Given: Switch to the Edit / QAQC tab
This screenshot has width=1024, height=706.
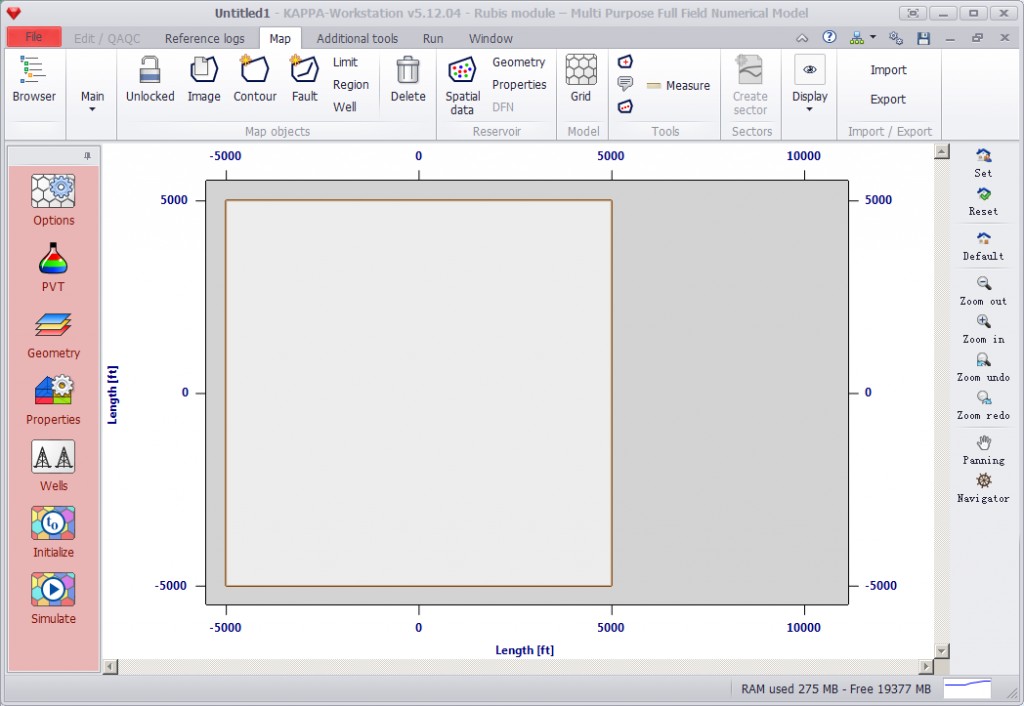Looking at the screenshot, I should coord(106,39).
